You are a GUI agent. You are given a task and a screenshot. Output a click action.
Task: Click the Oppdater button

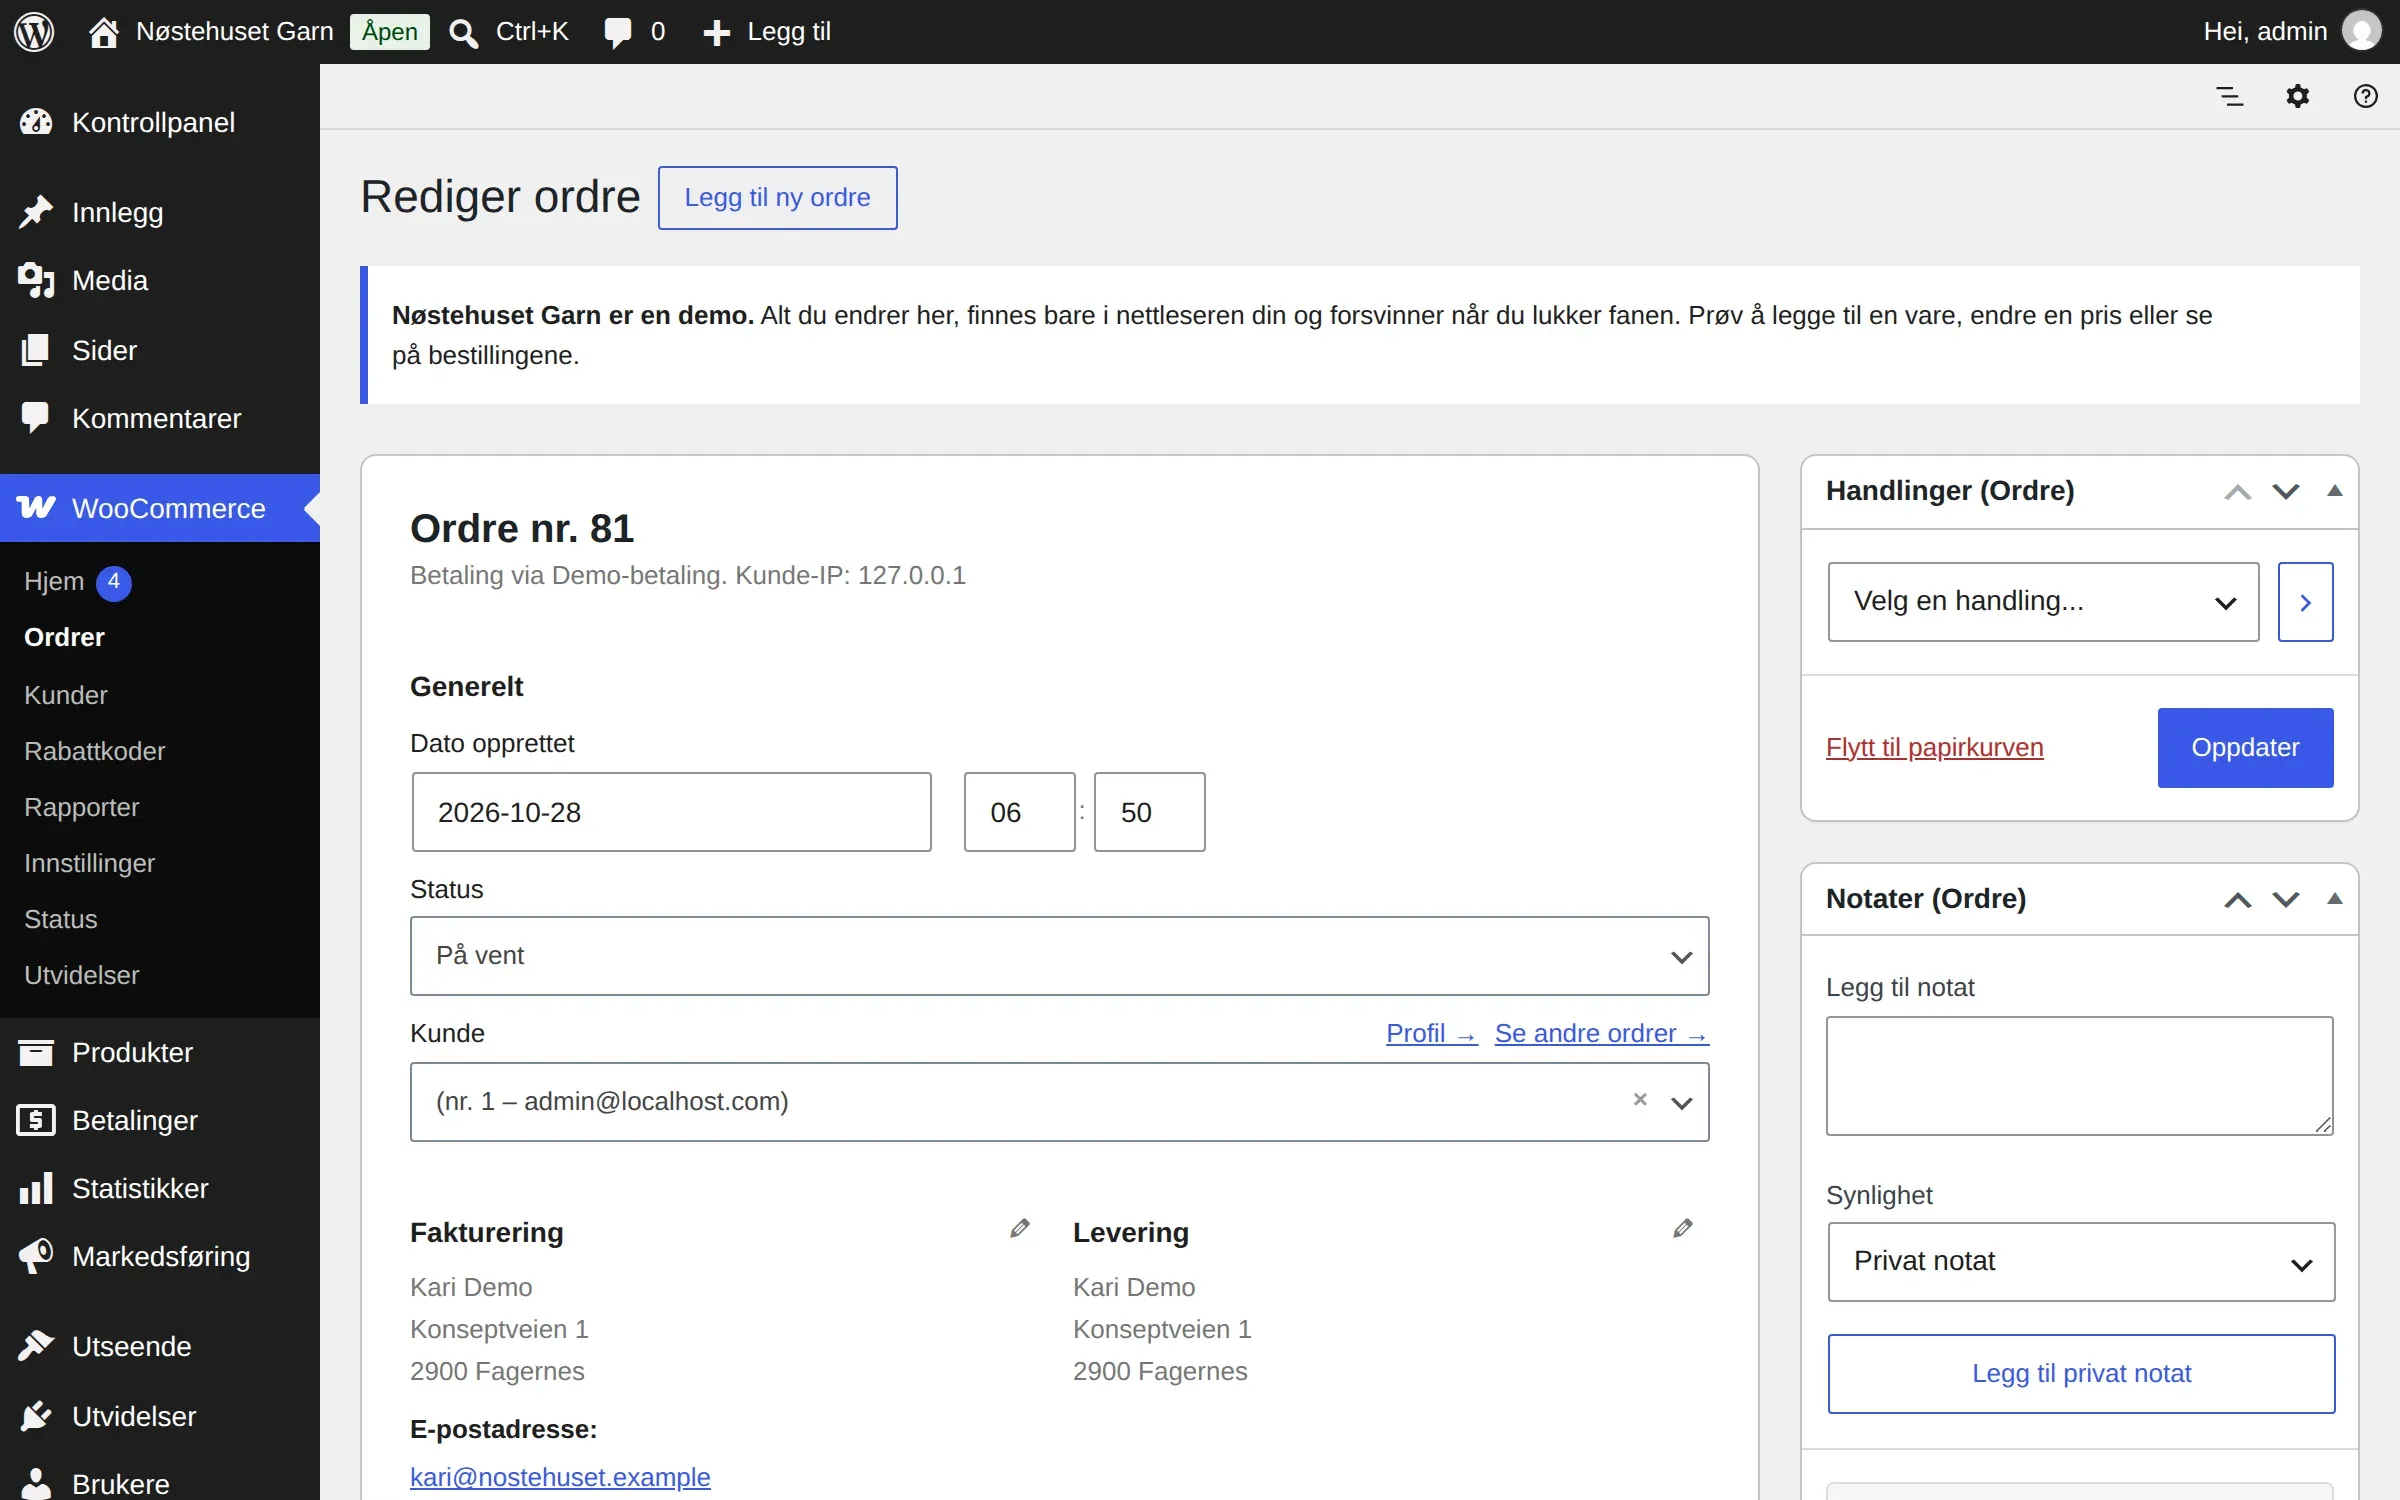pos(2246,748)
